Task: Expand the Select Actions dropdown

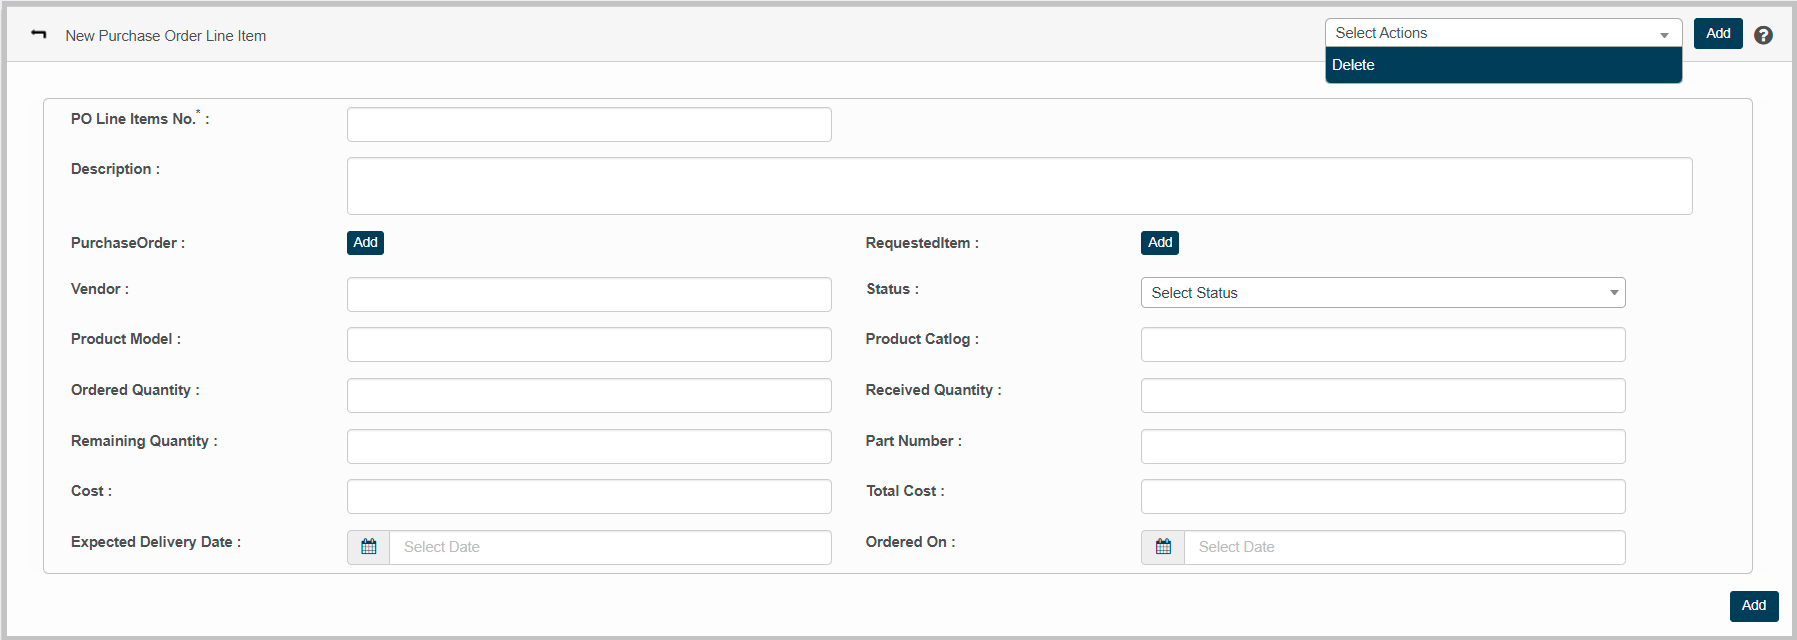Action: 1502,33
